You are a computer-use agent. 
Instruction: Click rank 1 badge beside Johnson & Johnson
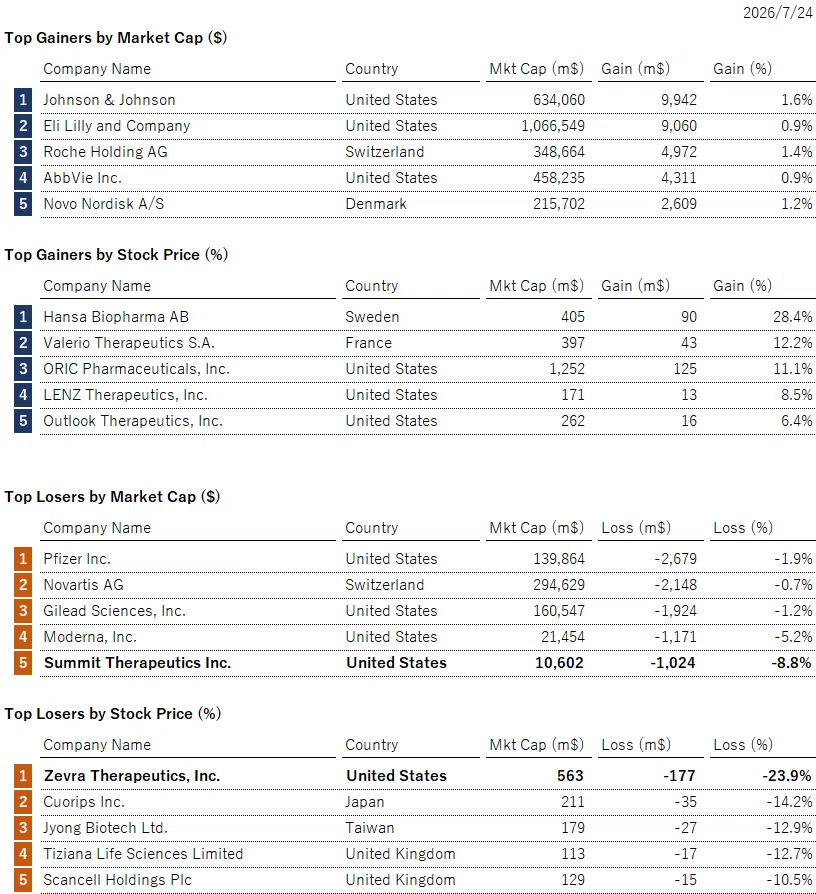pos(23,100)
